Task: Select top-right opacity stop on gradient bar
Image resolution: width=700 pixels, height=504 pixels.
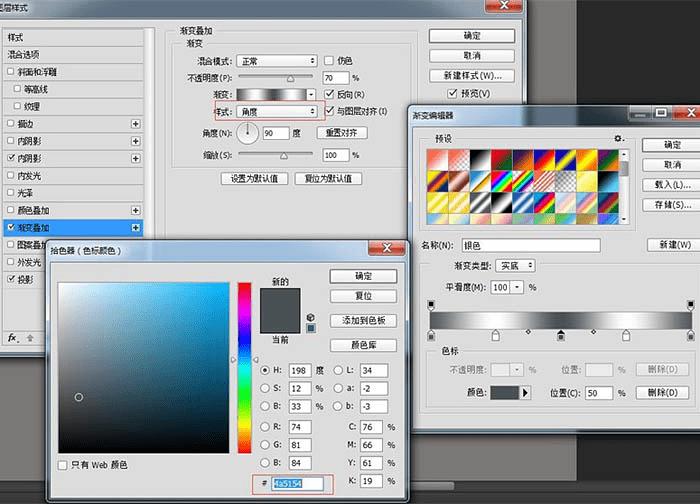Action: point(691,305)
